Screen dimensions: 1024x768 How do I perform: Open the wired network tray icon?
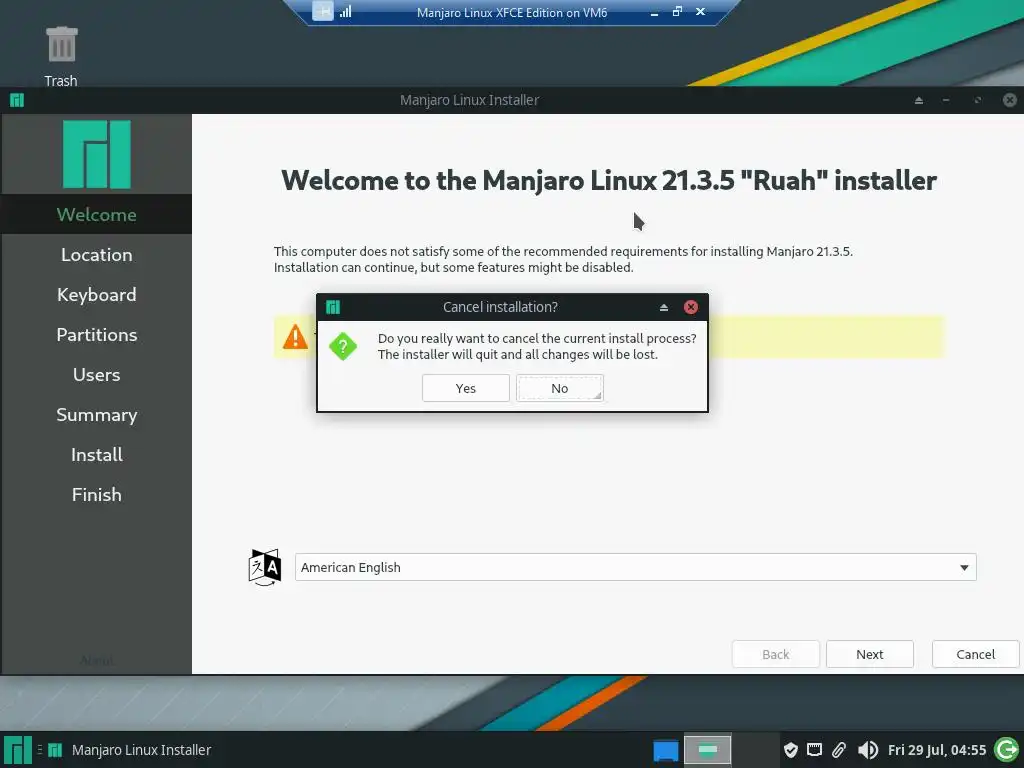814,750
